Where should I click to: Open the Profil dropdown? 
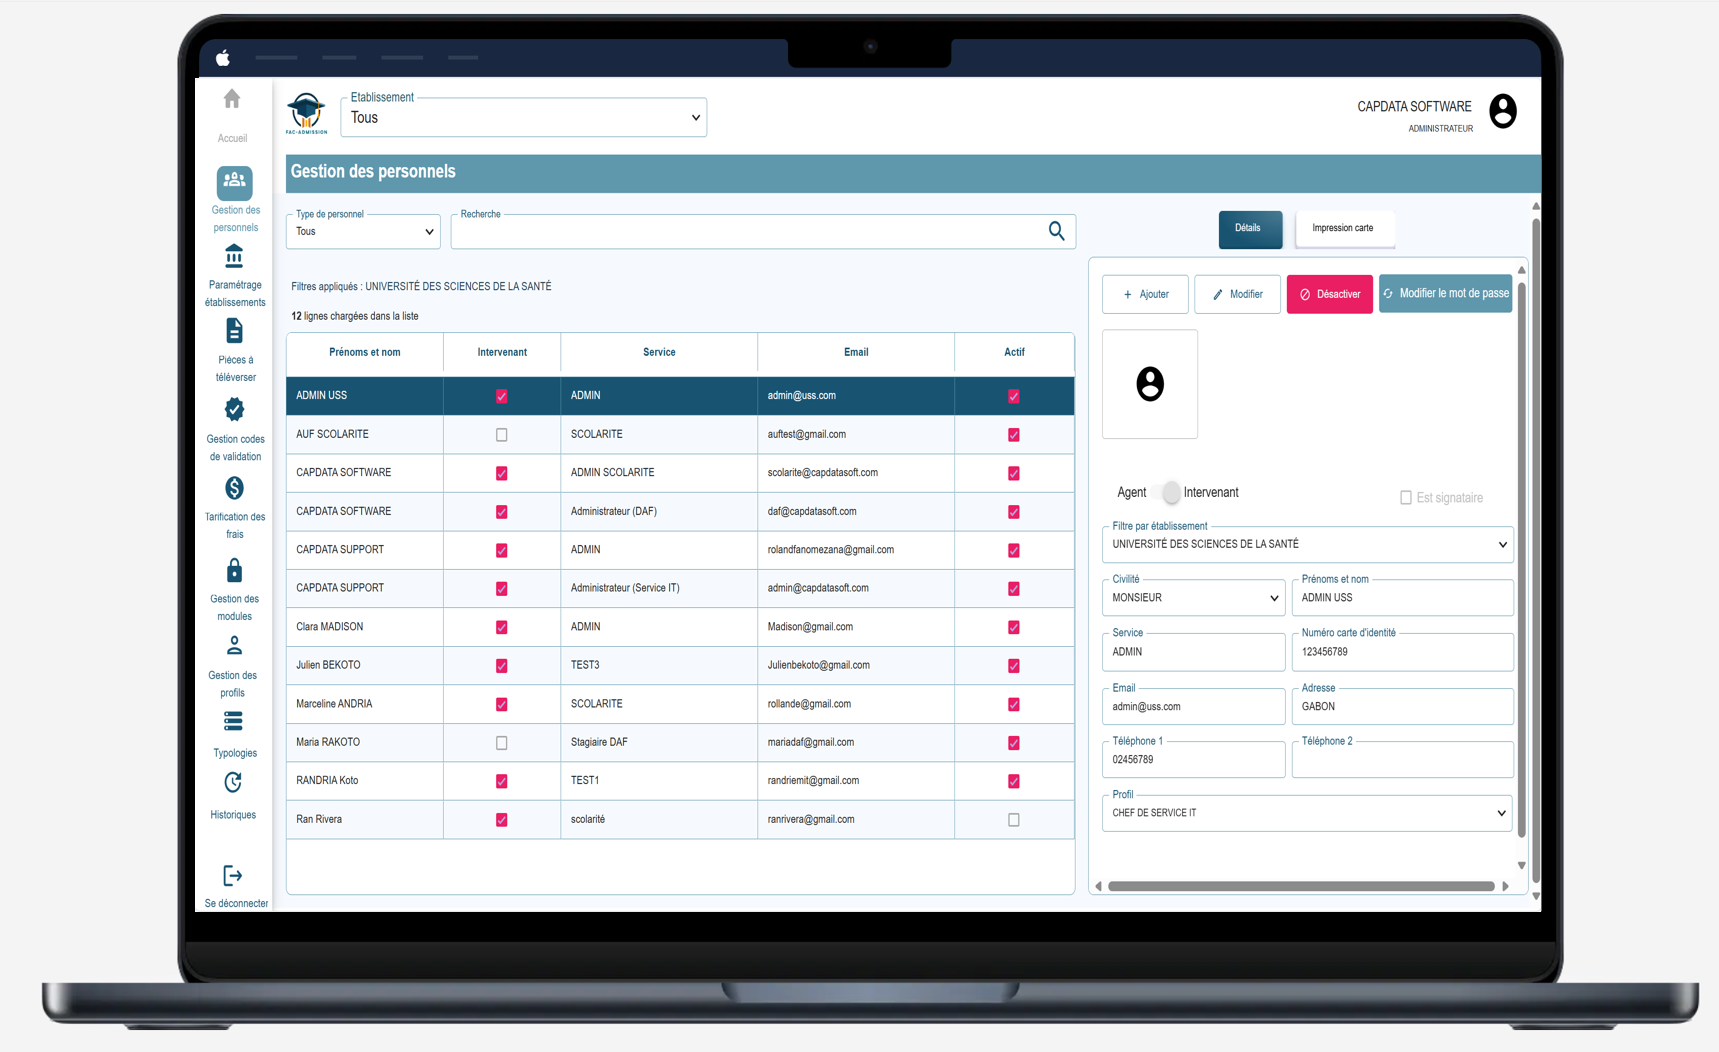tap(1307, 814)
